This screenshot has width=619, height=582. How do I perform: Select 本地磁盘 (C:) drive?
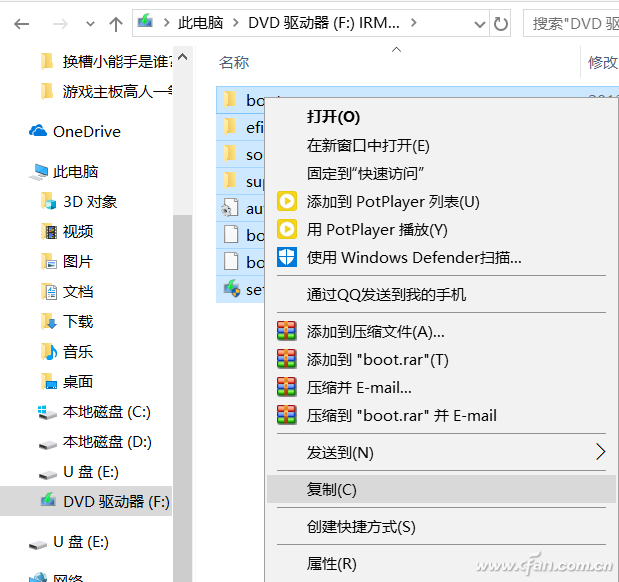107,412
